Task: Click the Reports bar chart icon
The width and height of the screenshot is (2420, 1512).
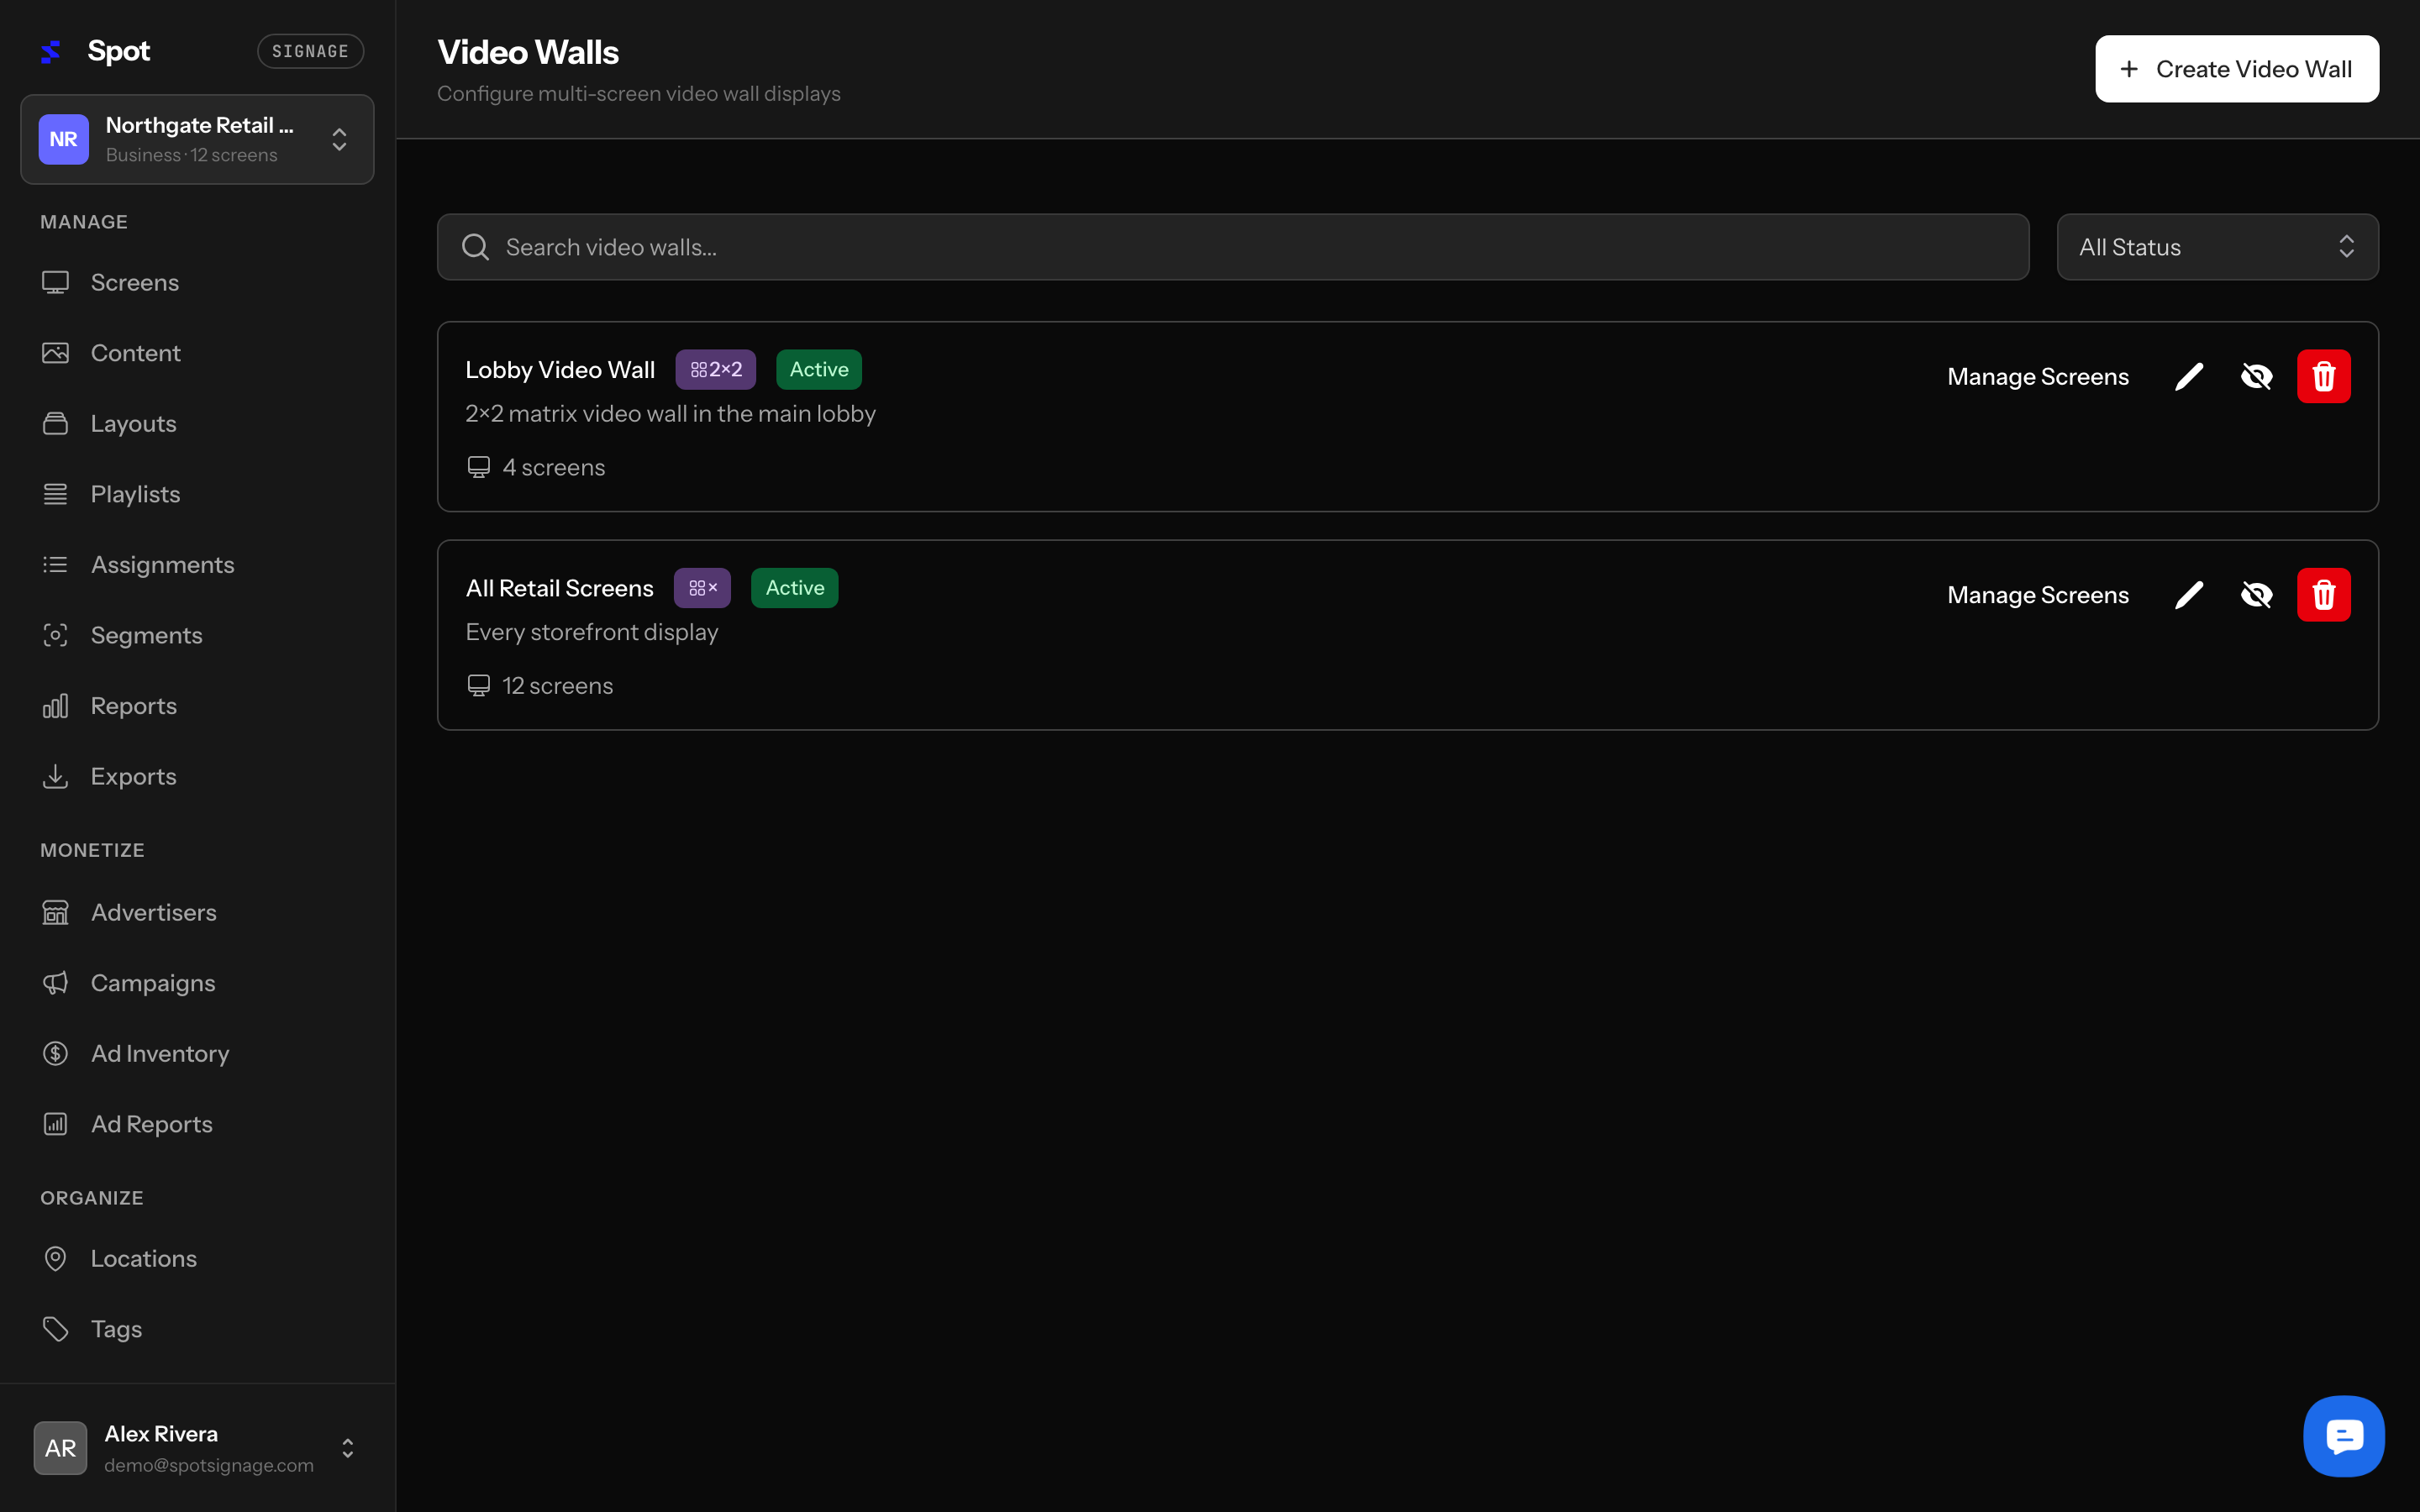Action: coord(55,706)
